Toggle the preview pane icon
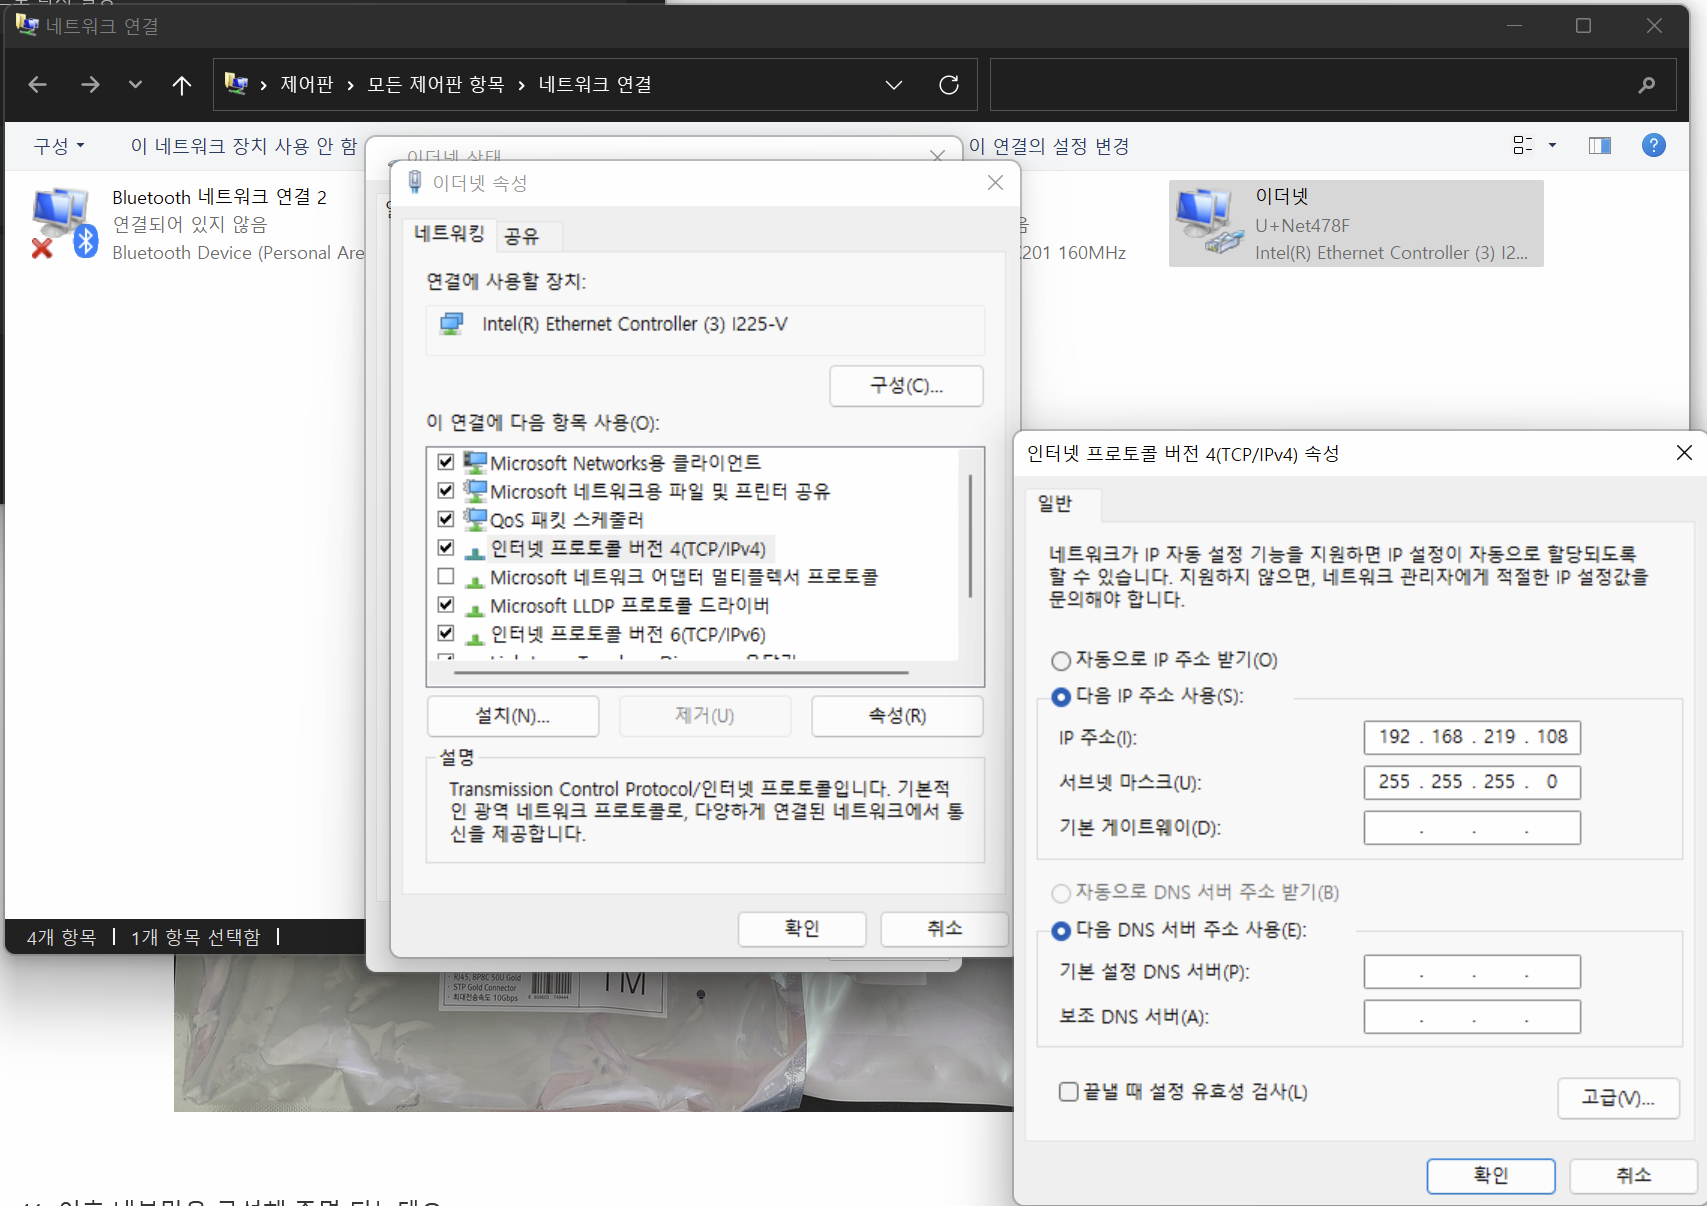Screen dimensions: 1707x1206 pyautogui.click(x=1600, y=146)
